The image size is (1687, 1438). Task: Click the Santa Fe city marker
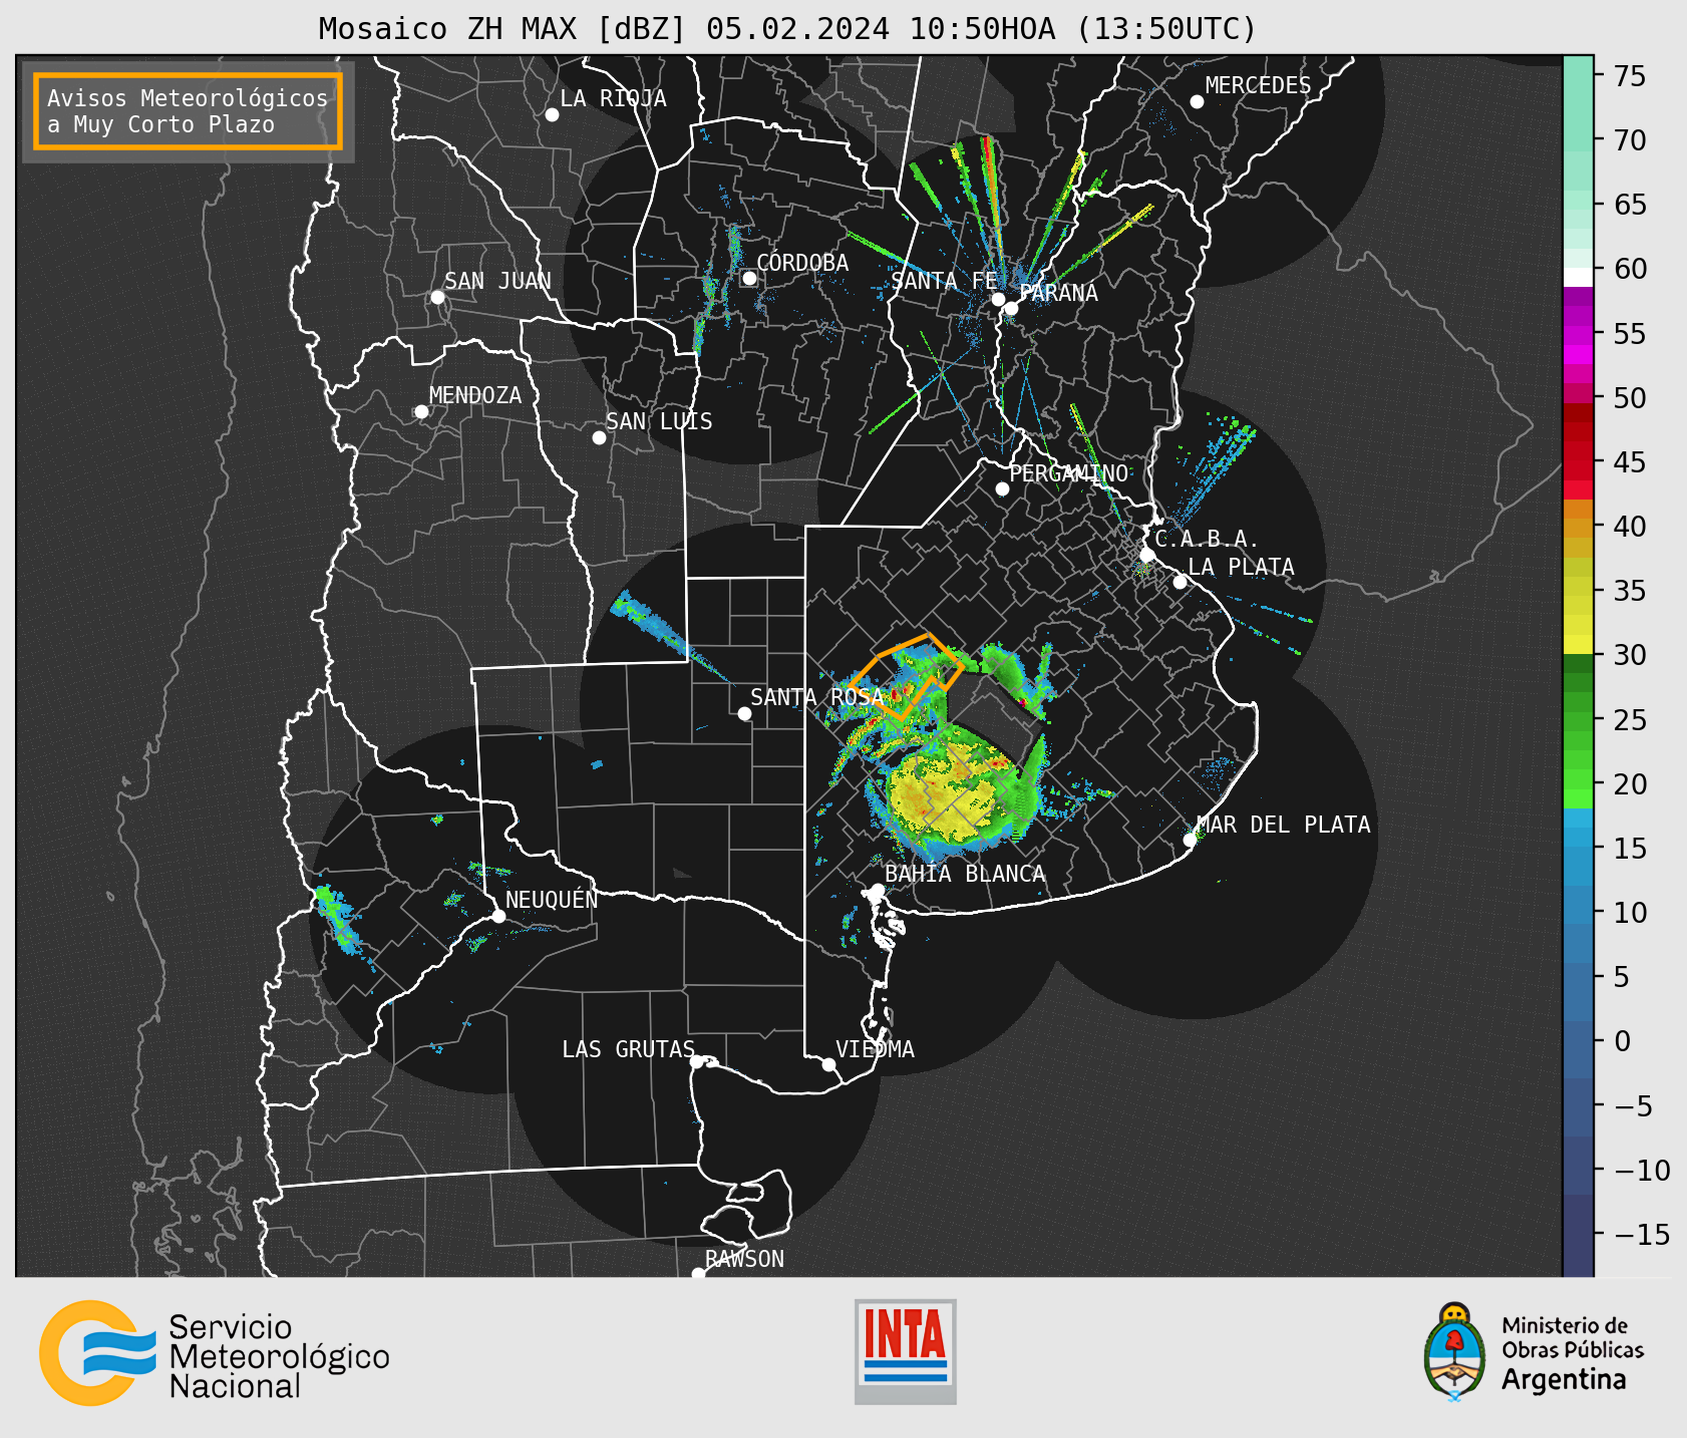click(998, 299)
